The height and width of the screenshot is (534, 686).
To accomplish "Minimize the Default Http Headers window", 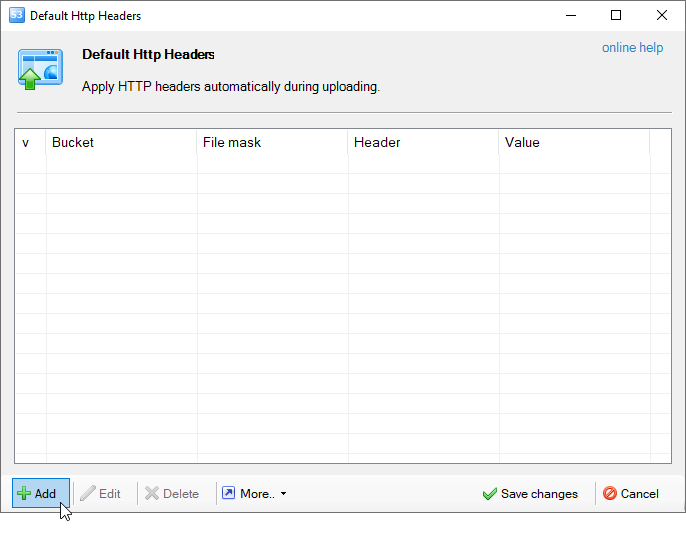I will pos(571,15).
